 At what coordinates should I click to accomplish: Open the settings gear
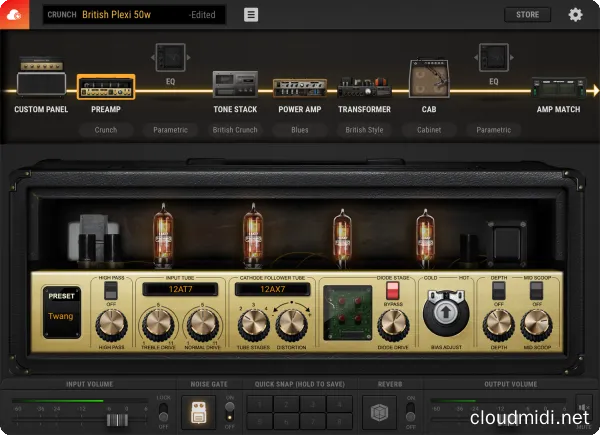[x=575, y=15]
